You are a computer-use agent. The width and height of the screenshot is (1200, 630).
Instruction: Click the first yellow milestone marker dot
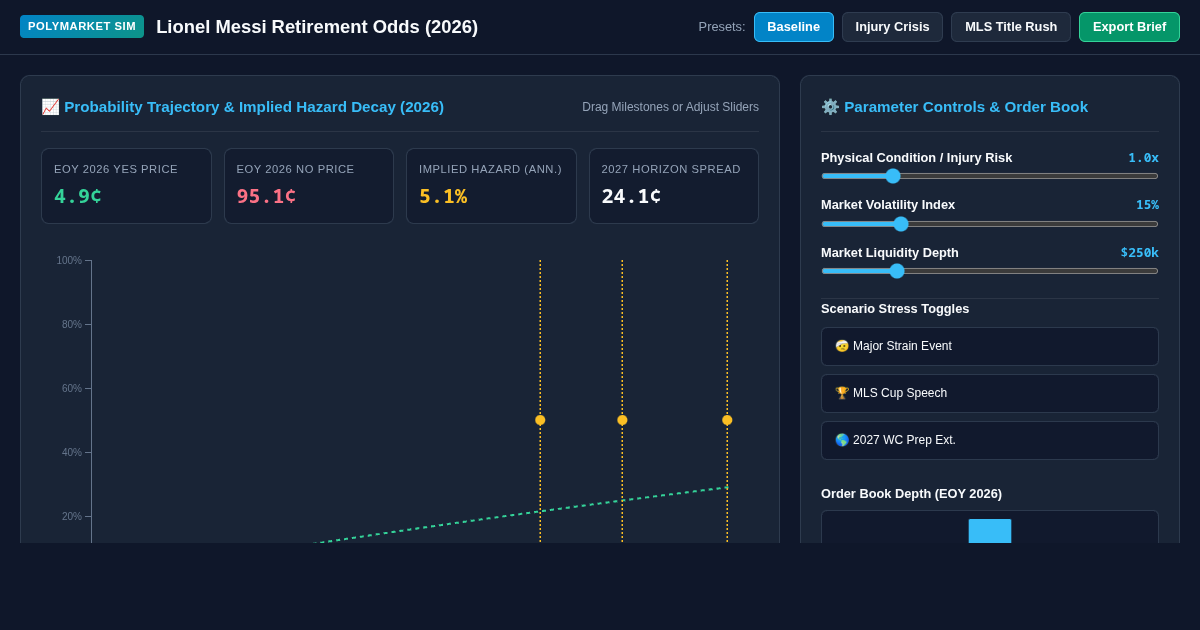(540, 420)
